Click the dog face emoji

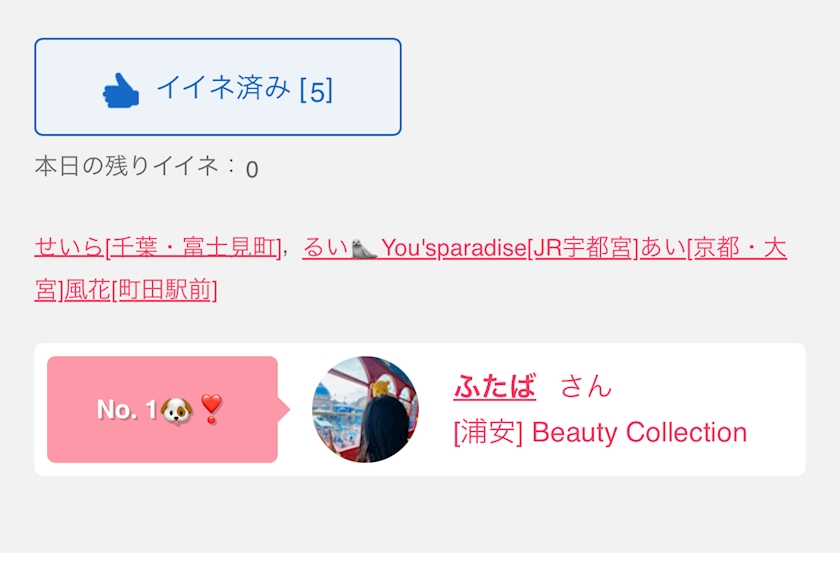[176, 409]
